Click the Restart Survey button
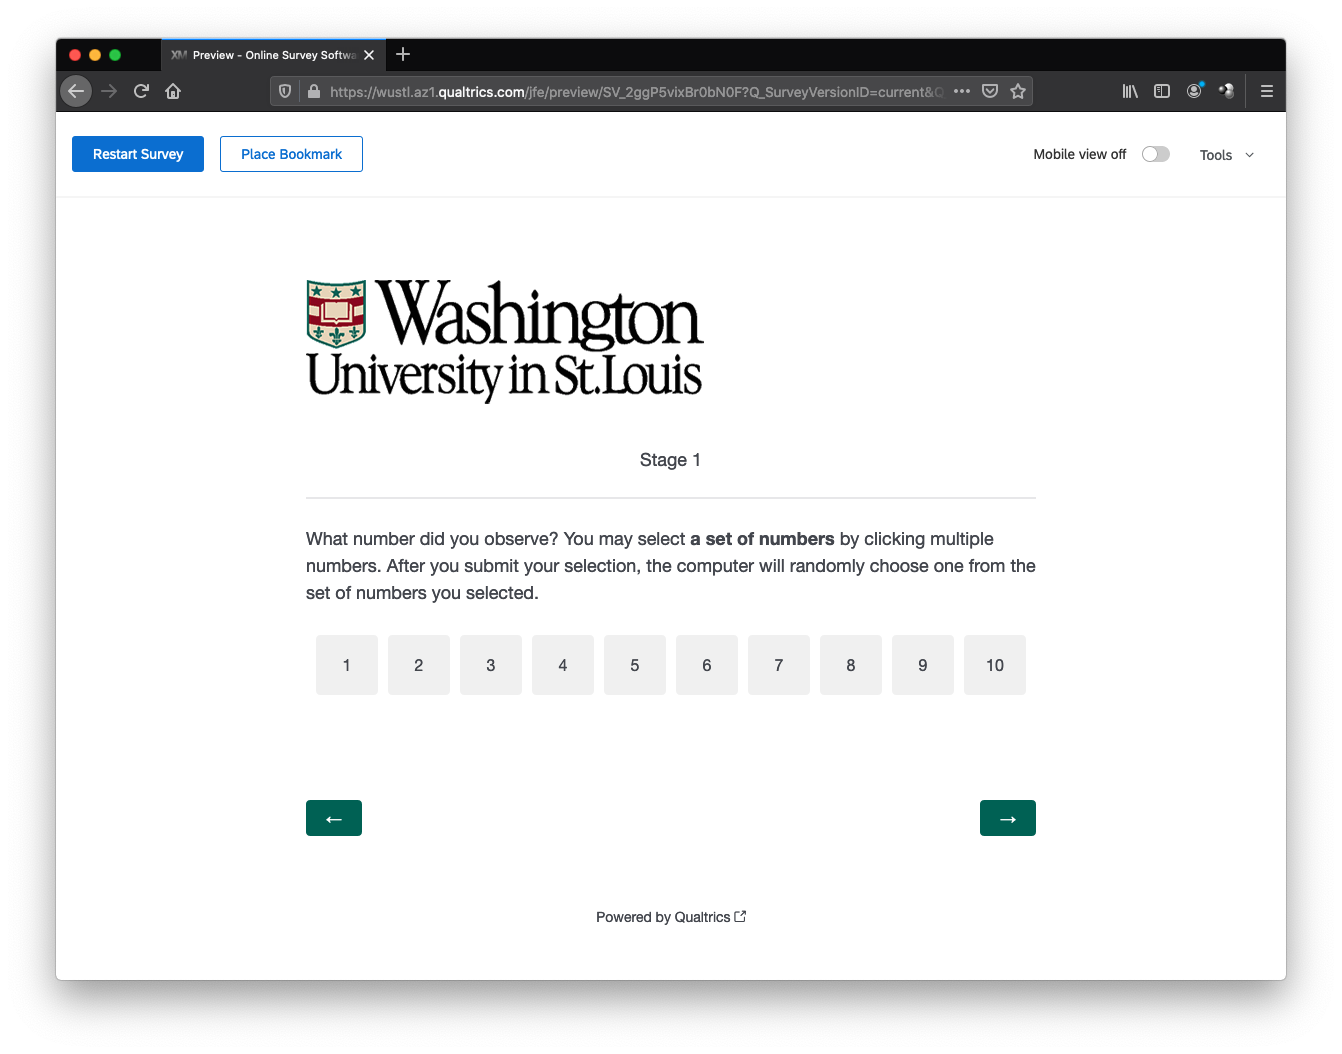 click(x=138, y=154)
